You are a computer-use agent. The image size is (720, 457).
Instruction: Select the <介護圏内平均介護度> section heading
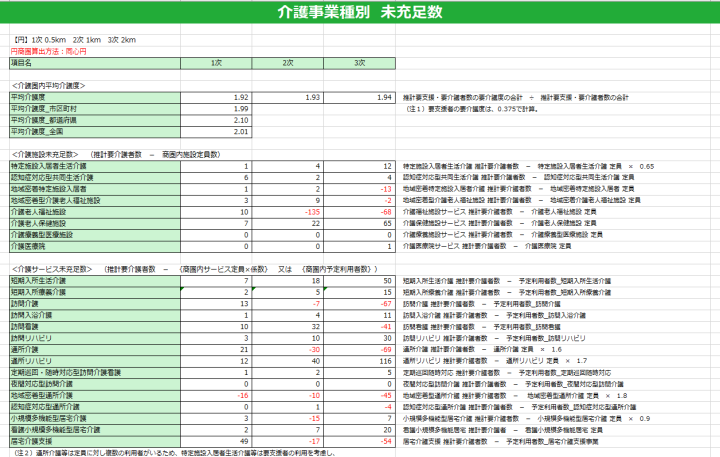click(x=48, y=86)
